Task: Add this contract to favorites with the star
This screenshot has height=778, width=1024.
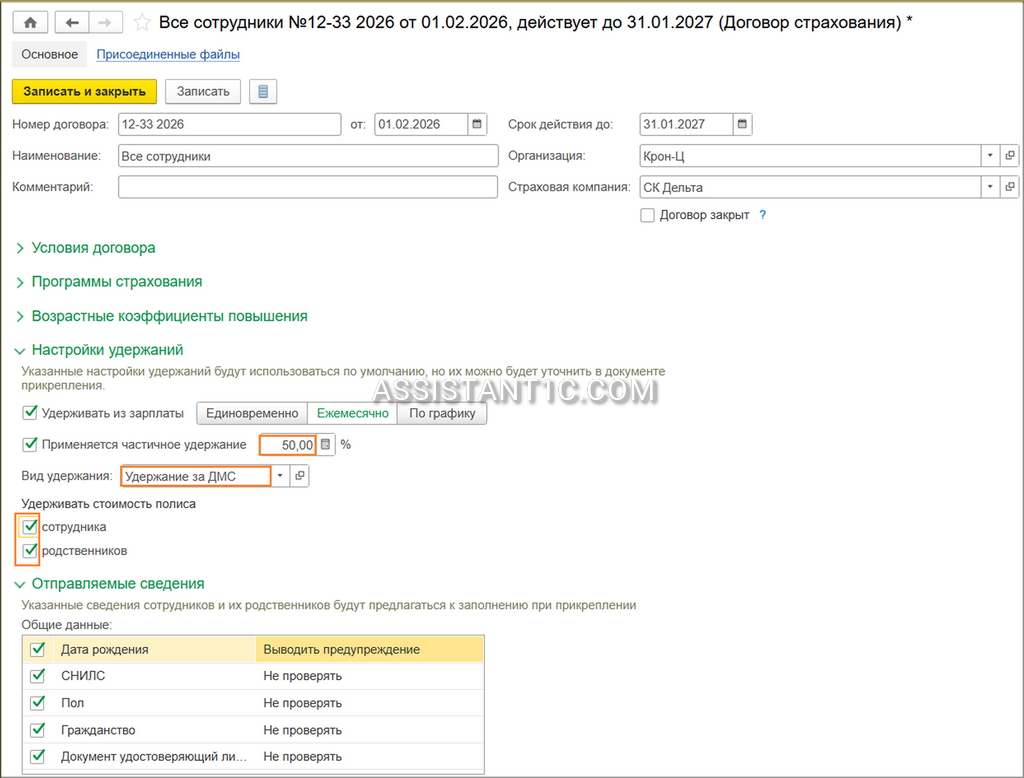Action: point(141,23)
